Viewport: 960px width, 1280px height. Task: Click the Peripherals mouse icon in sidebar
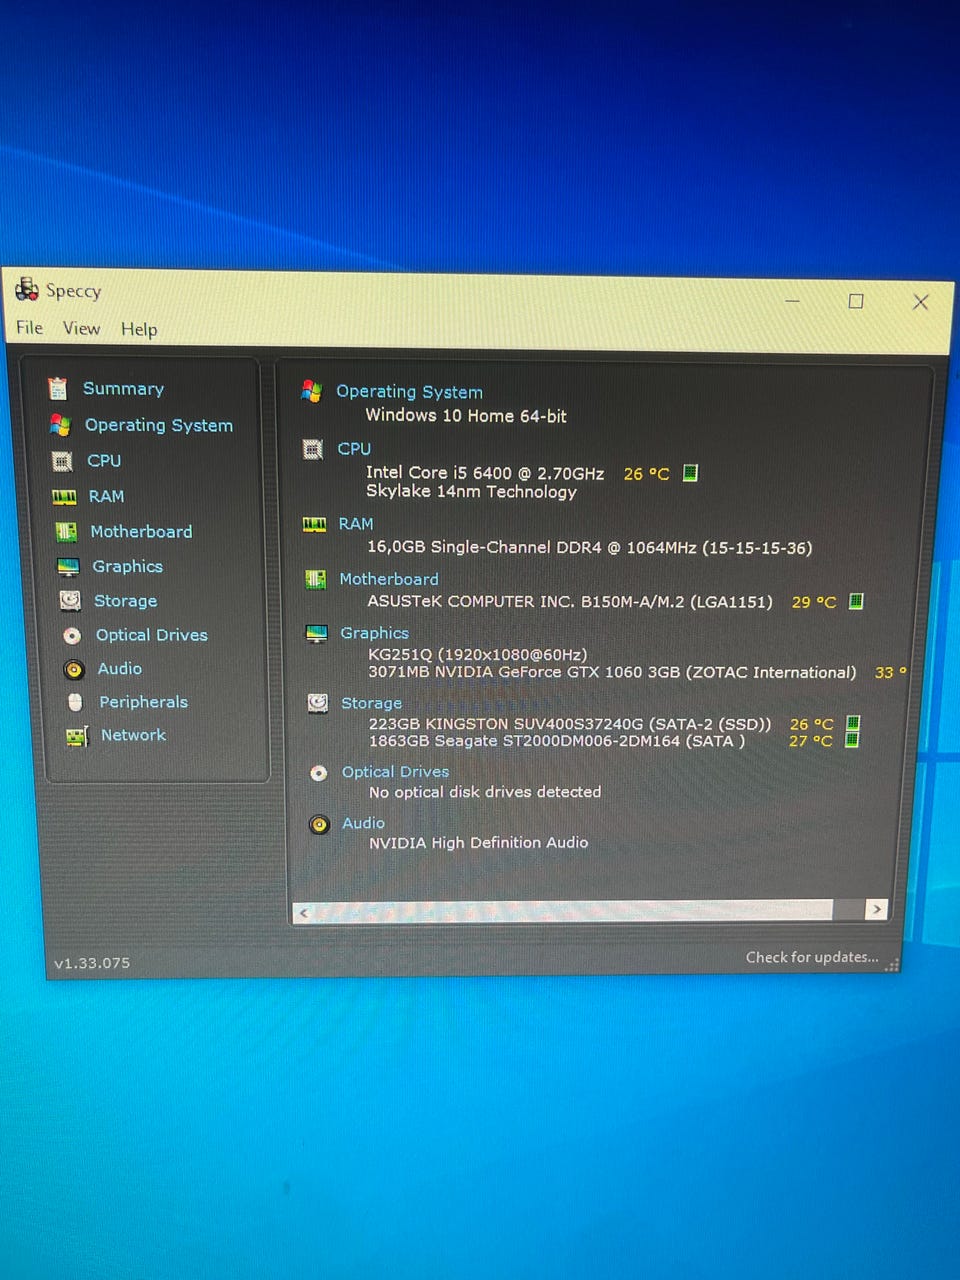[x=75, y=702]
